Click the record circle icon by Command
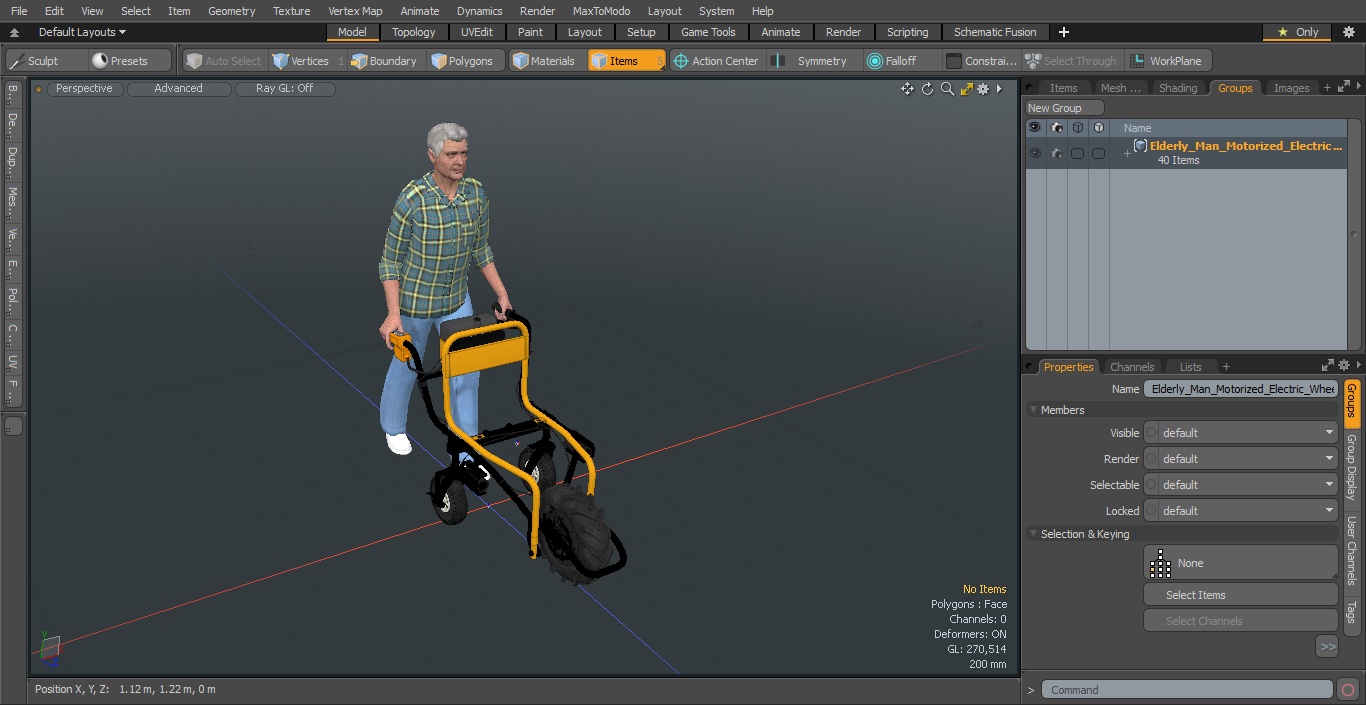This screenshot has width=1366, height=705. [x=1347, y=690]
